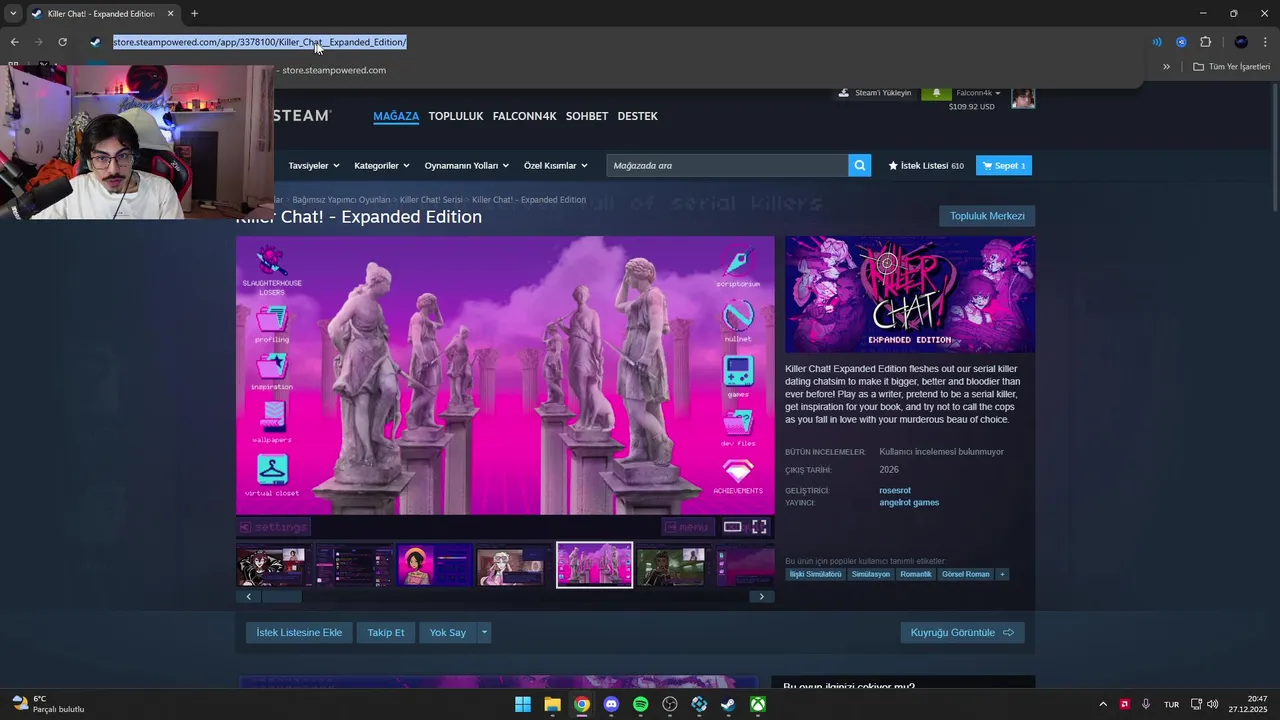1280x720 pixels.
Task: Open İstek Listesi wishlist link
Action: click(x=926, y=165)
